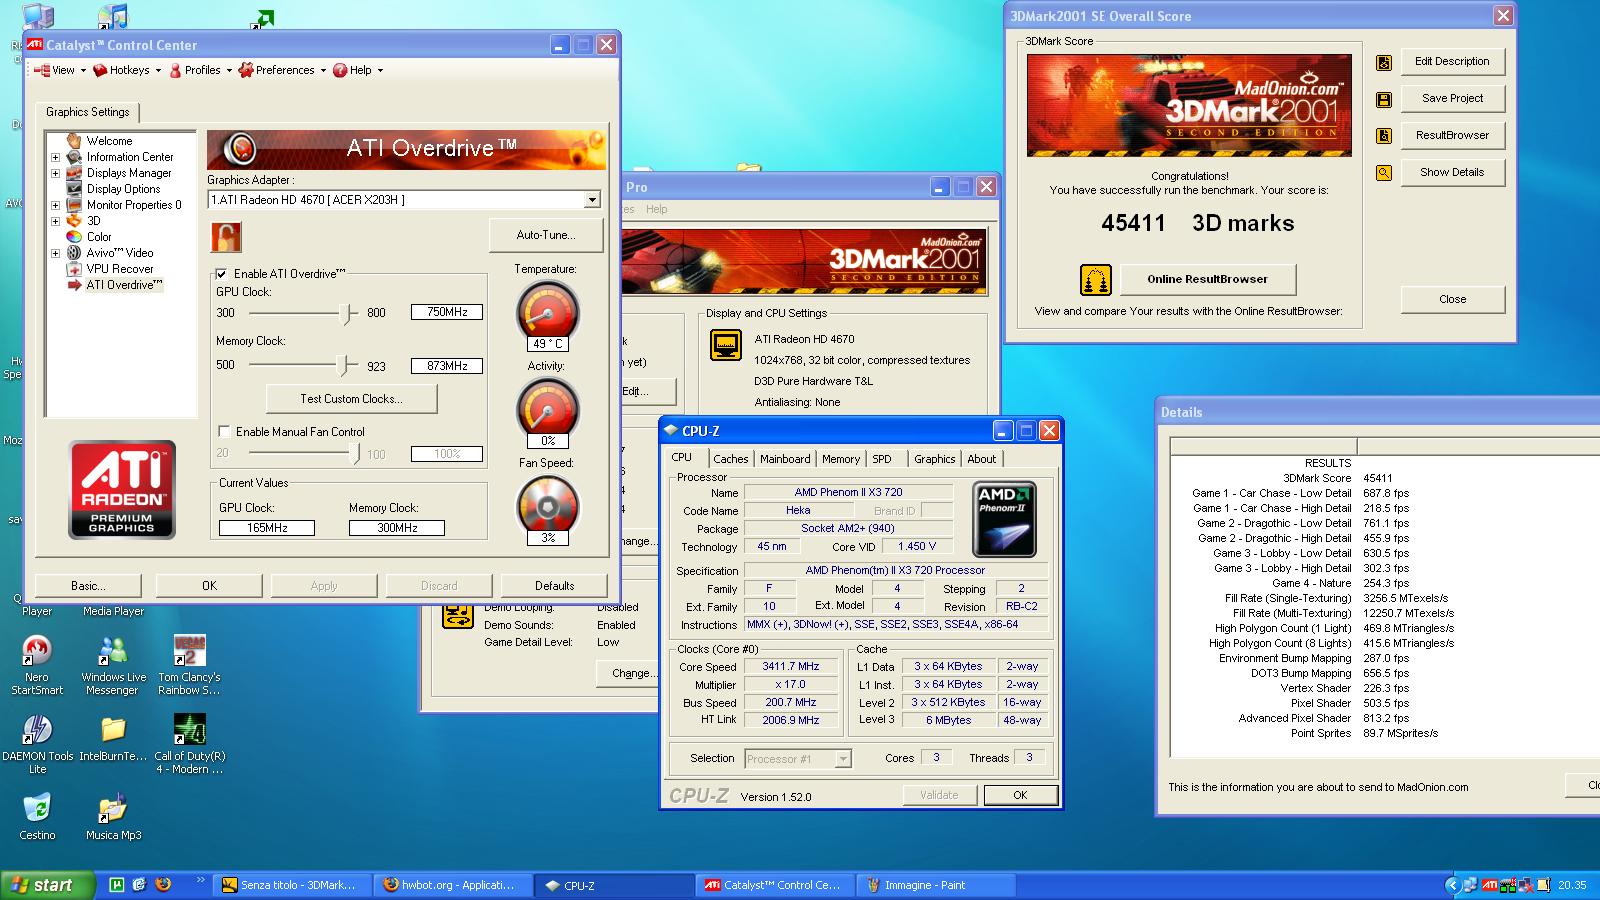This screenshot has height=900, width=1600.
Task: Click Online ResultBrowser button
Action: tap(1207, 279)
